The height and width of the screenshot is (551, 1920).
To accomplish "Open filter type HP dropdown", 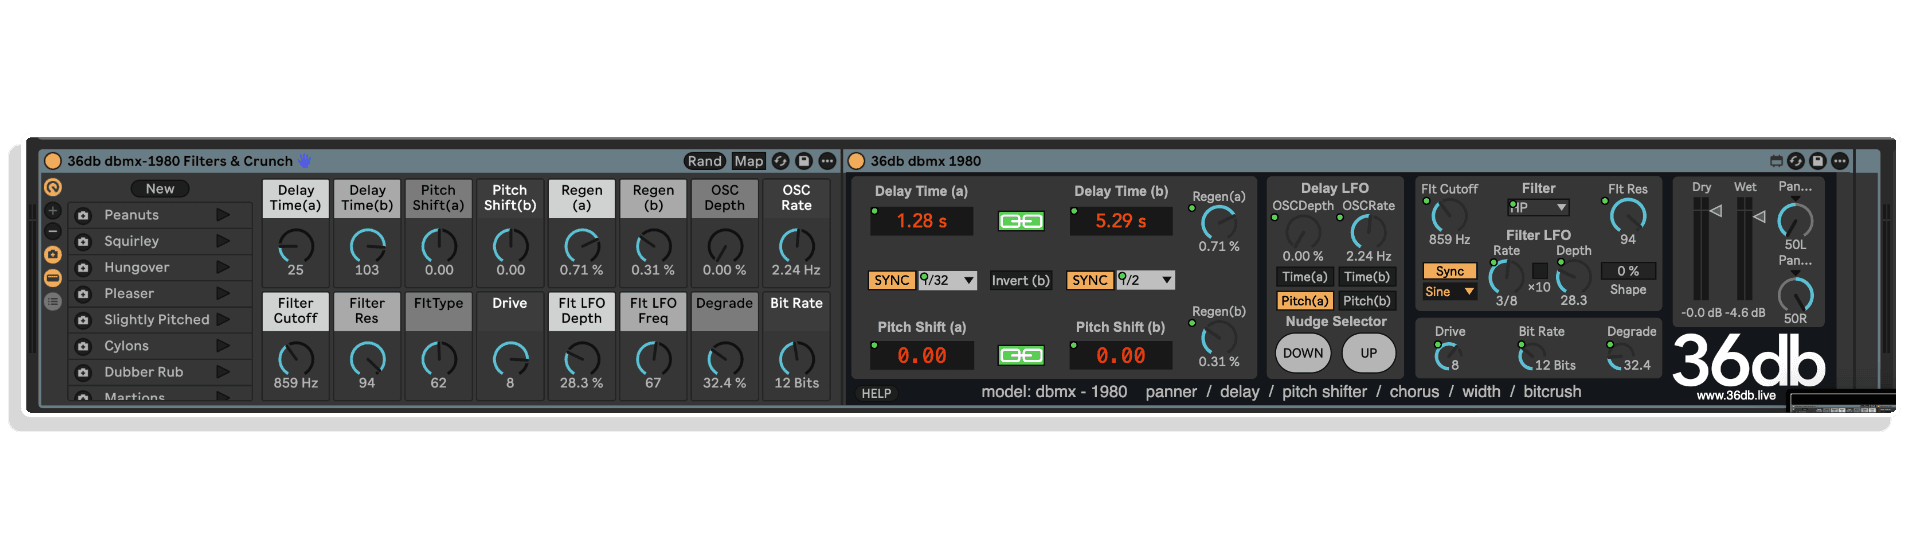I will (1538, 208).
